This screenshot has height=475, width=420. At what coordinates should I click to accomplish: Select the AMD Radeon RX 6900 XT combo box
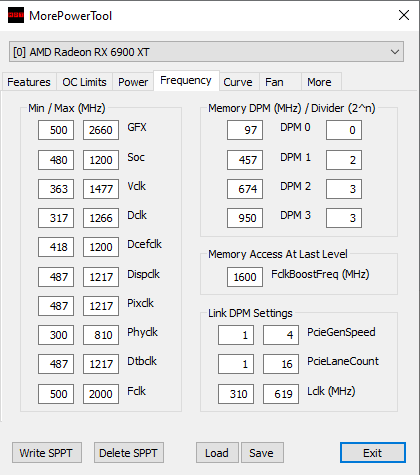[206, 52]
